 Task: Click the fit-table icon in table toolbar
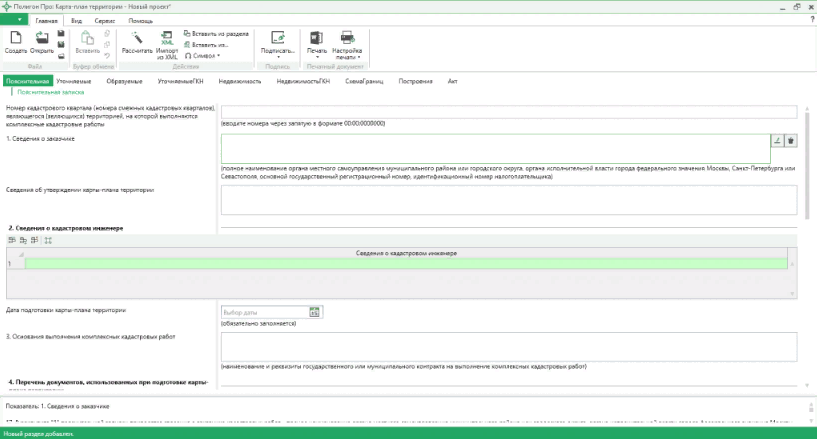point(48,240)
